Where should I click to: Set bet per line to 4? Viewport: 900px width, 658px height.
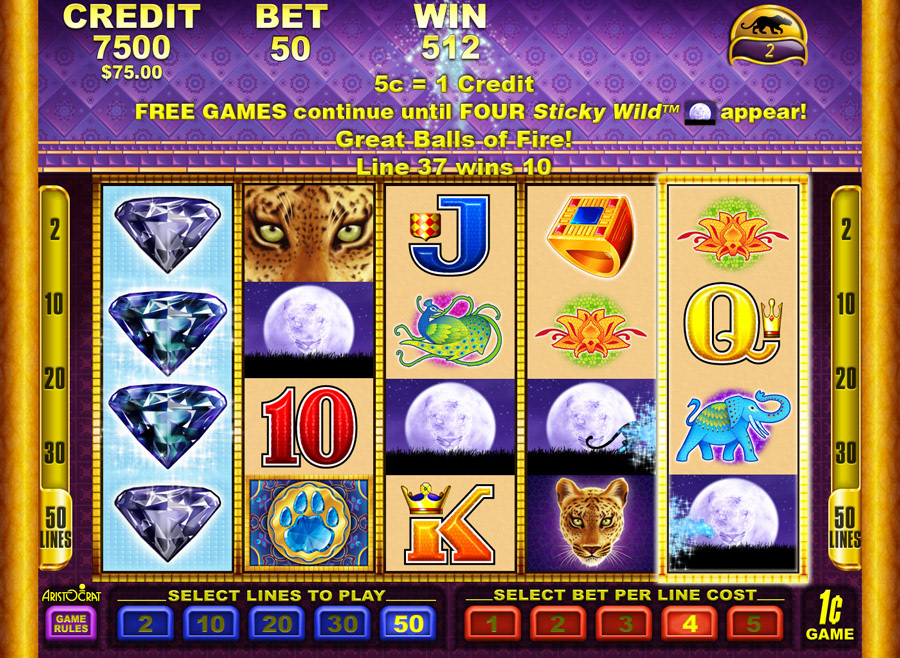pos(689,624)
